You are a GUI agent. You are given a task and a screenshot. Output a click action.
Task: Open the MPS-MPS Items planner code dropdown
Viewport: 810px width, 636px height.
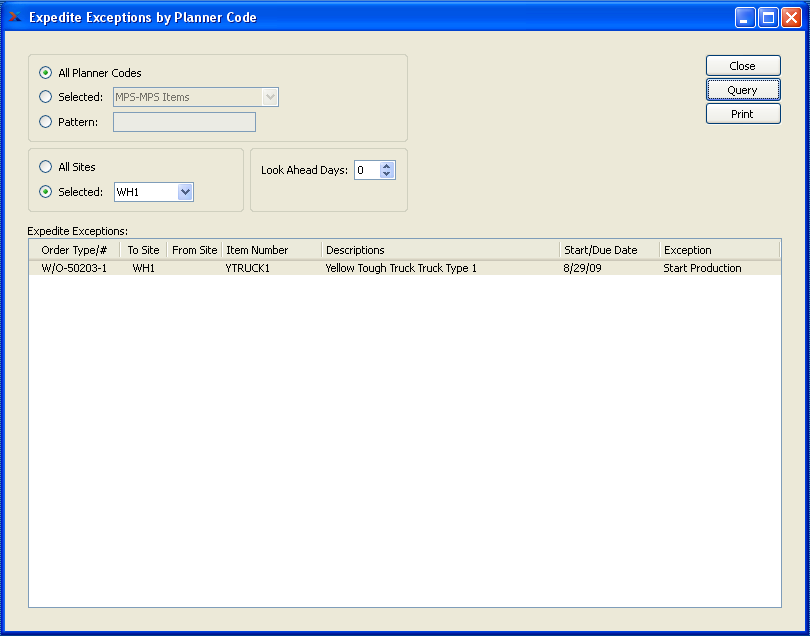pos(196,97)
